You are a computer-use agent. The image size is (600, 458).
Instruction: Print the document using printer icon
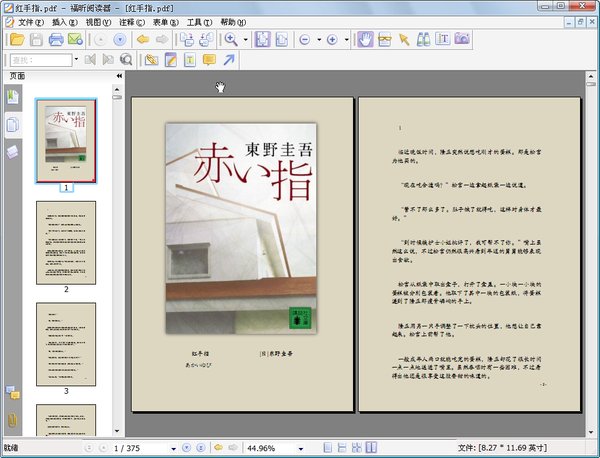pyautogui.click(x=56, y=40)
